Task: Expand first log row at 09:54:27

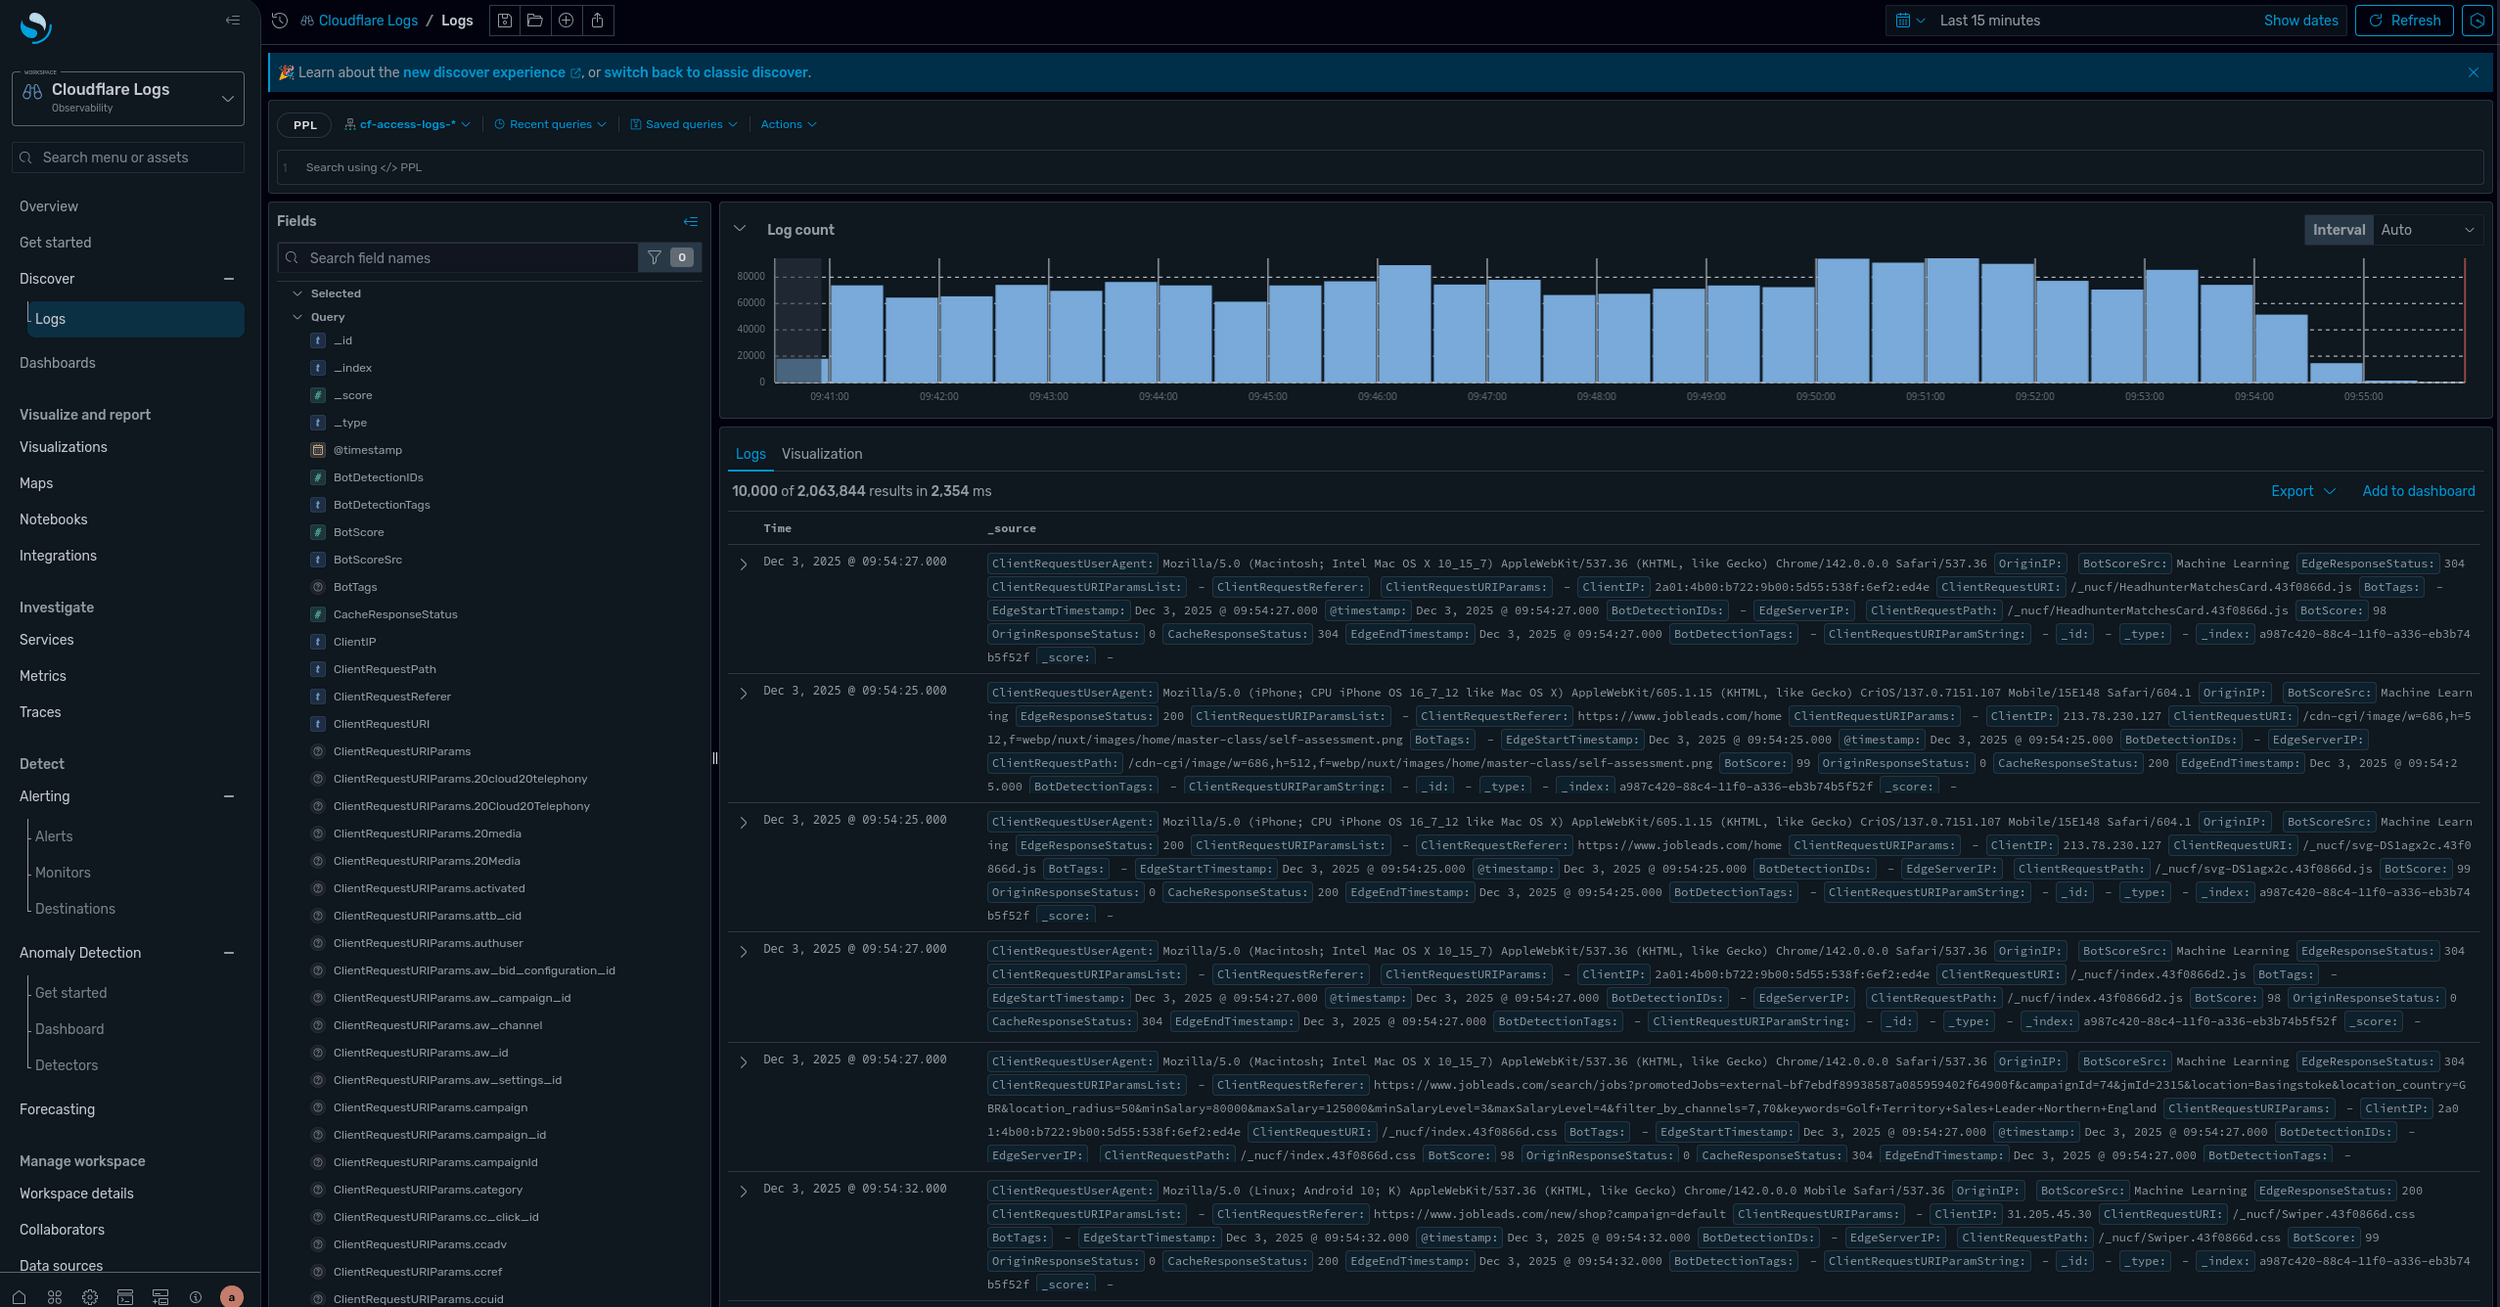Action: [x=743, y=564]
